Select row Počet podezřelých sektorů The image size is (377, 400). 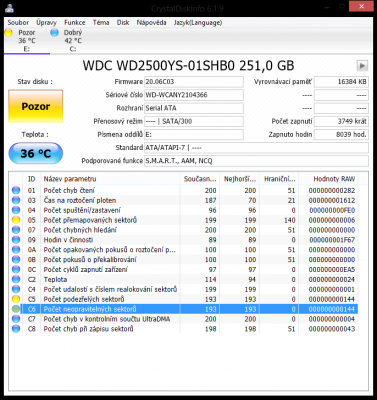[184, 299]
